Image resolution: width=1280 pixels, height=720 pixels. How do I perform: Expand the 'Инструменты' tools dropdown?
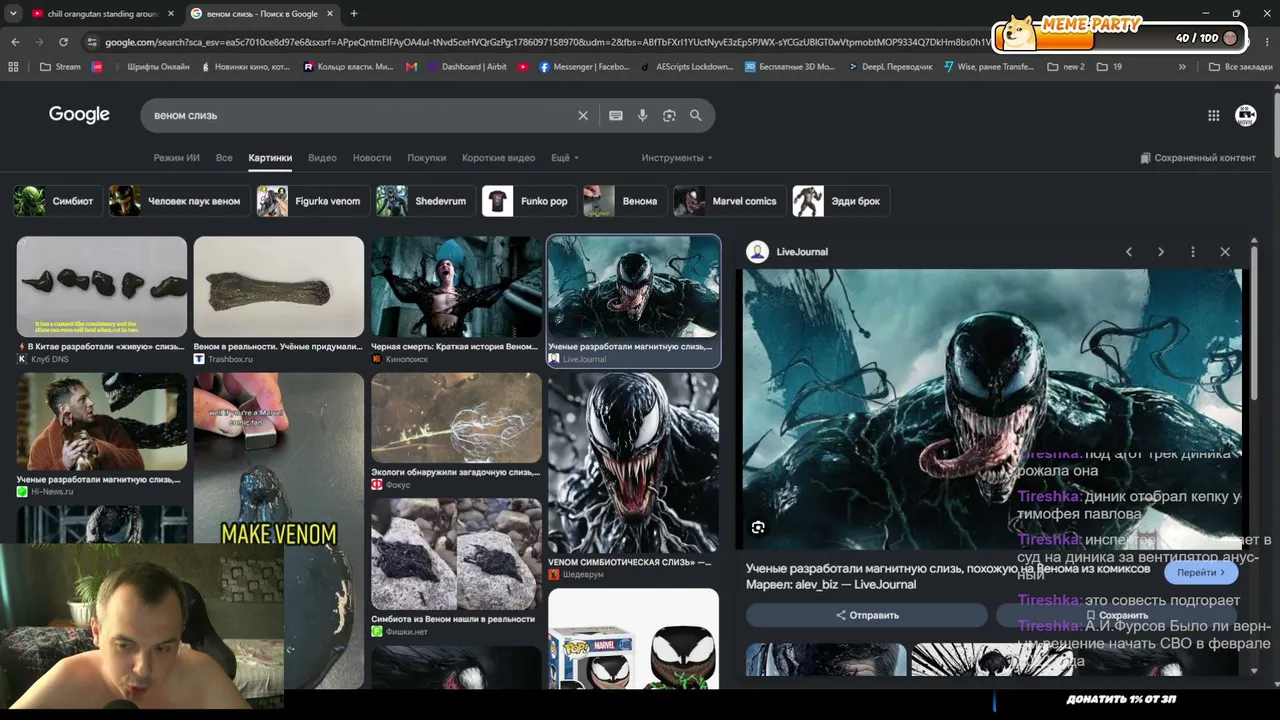[677, 158]
